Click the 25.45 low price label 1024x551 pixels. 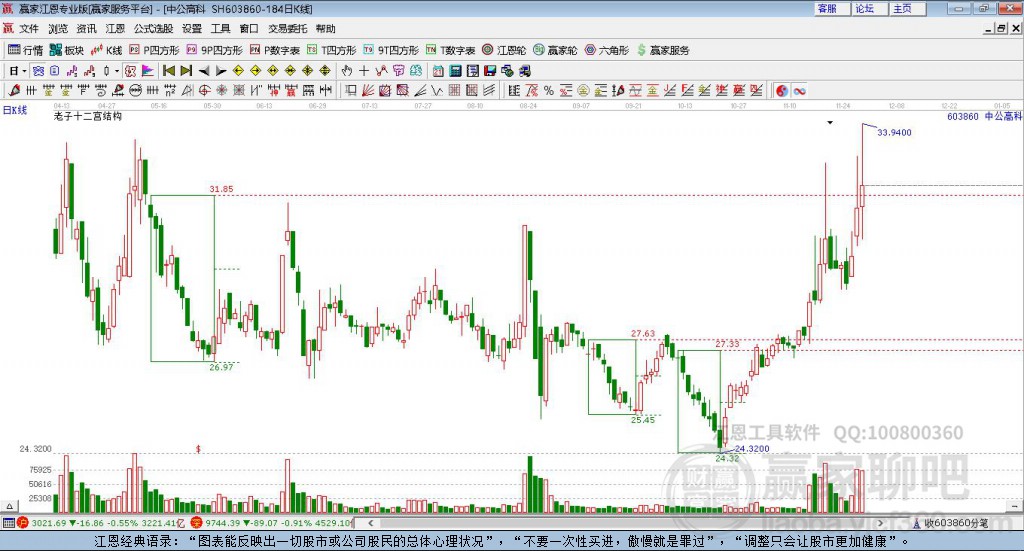click(643, 420)
